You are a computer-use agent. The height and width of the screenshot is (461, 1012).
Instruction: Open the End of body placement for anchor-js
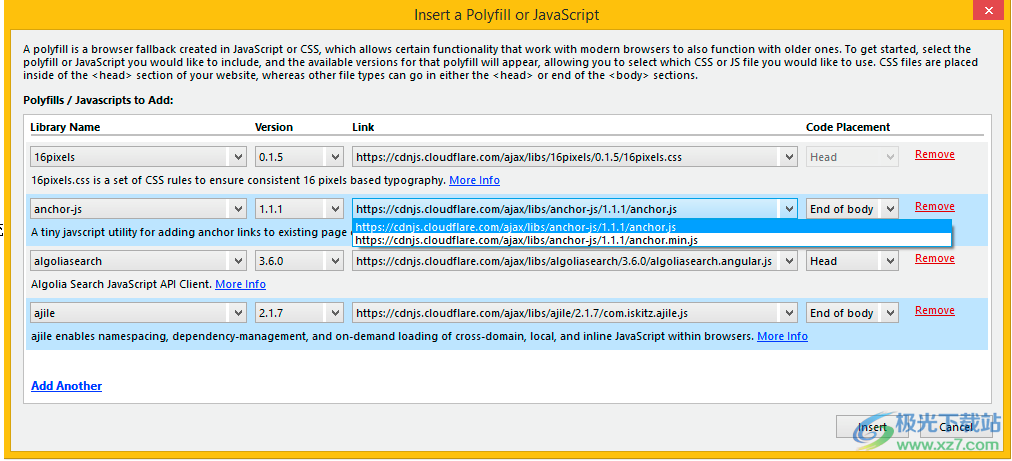click(852, 209)
